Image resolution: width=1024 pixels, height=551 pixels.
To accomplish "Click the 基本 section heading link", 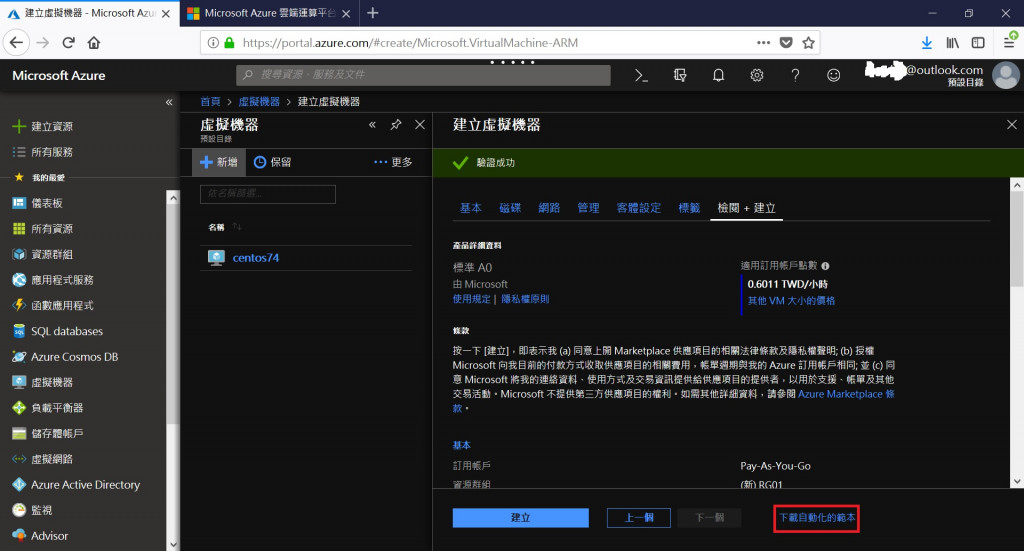I will click(x=462, y=445).
